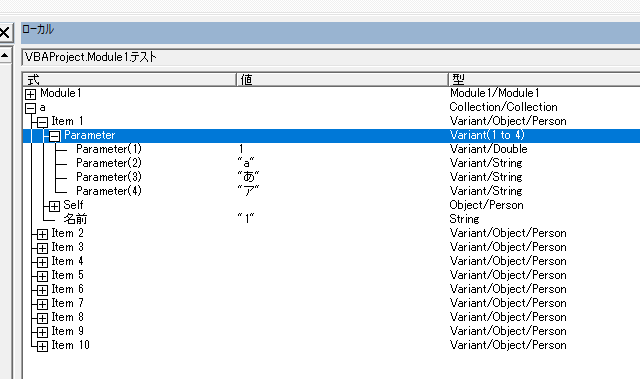The width and height of the screenshot is (640, 379).
Task: Click the Variant(1 to 4) type cell
Action: coord(487,135)
